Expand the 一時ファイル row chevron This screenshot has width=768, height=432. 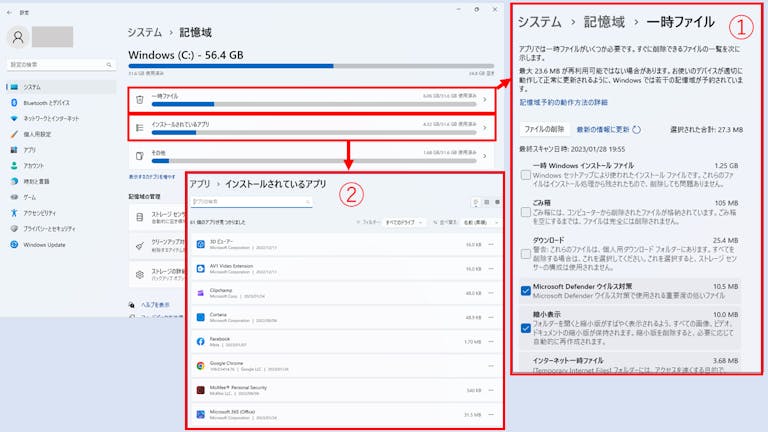point(484,100)
